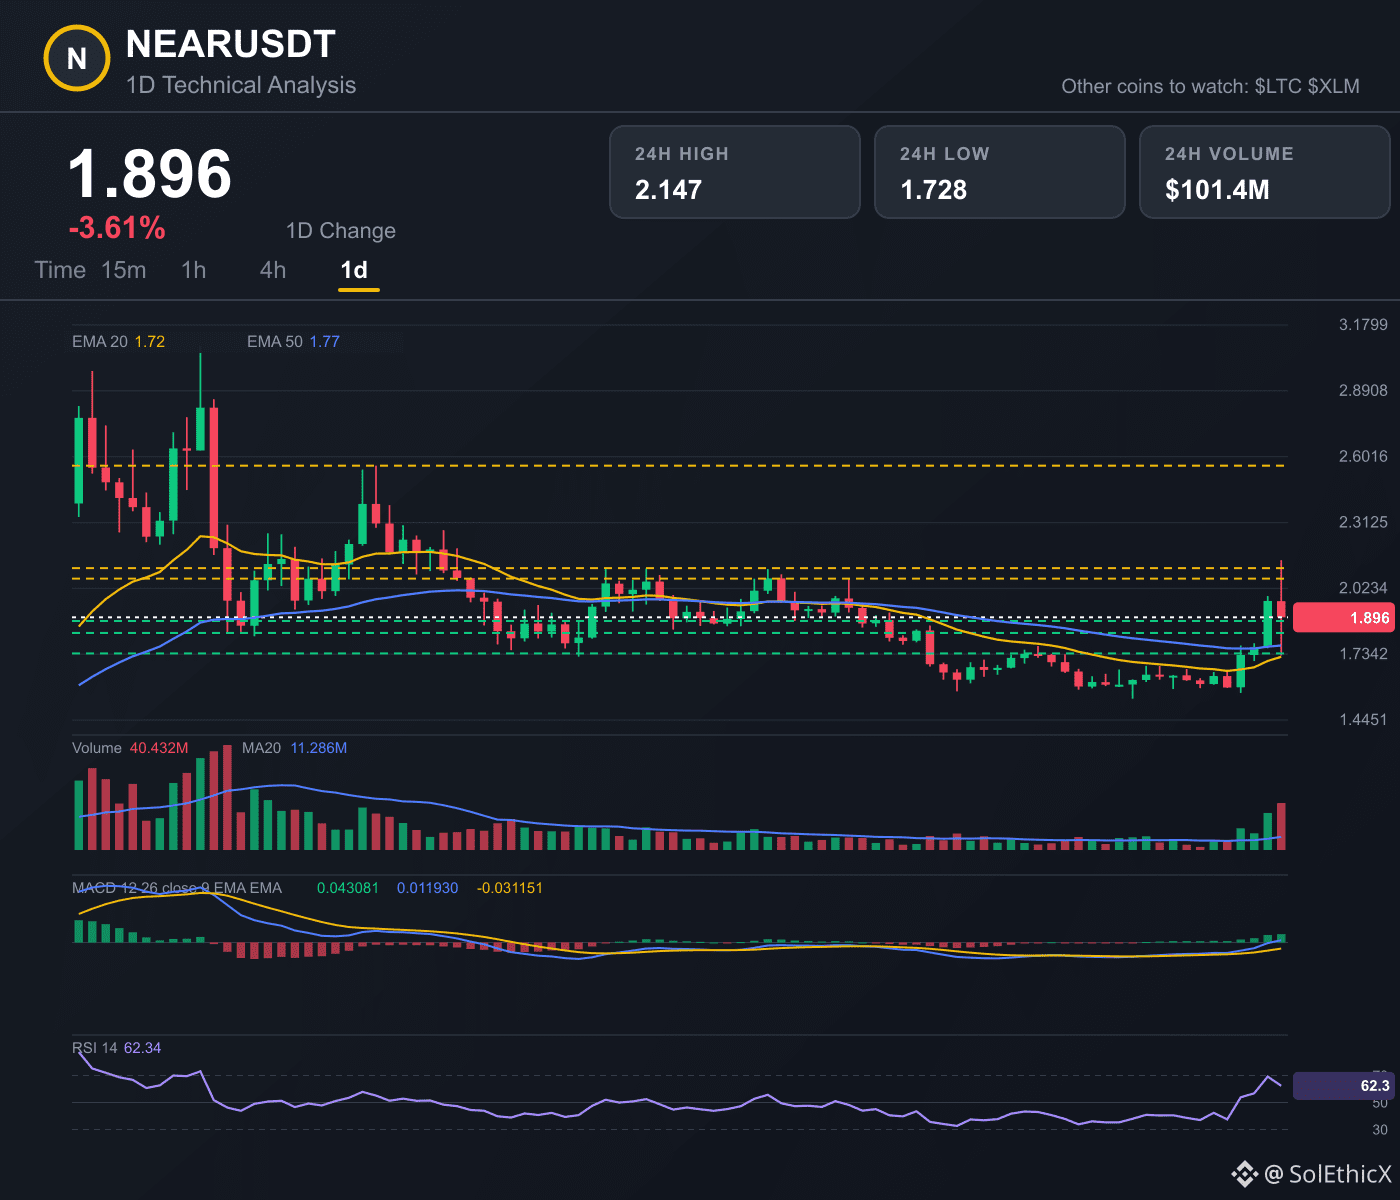1400x1200 pixels.
Task: Click the MACD histogram value -0.031151
Action: click(x=510, y=888)
